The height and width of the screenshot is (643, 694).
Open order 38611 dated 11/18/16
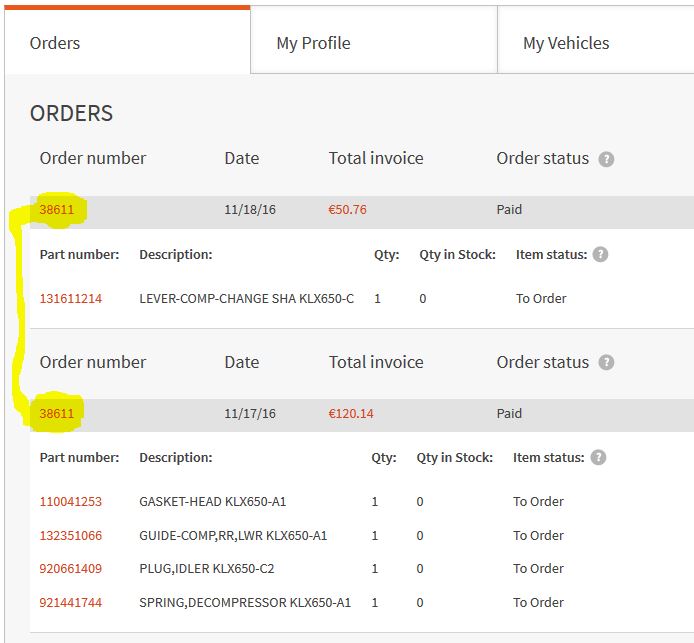point(57,210)
